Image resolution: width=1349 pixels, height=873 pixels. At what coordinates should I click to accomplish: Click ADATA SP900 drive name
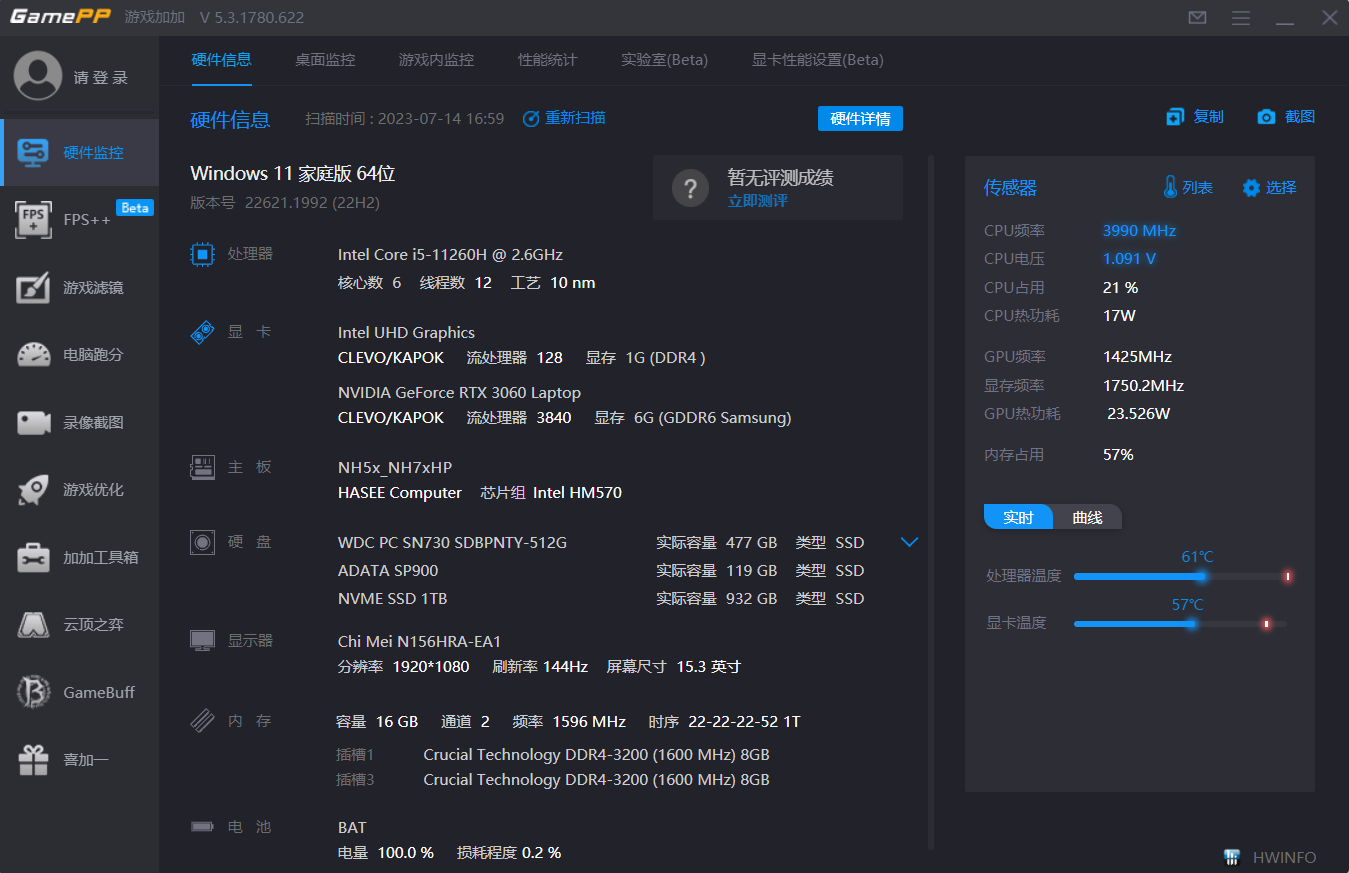(x=388, y=570)
